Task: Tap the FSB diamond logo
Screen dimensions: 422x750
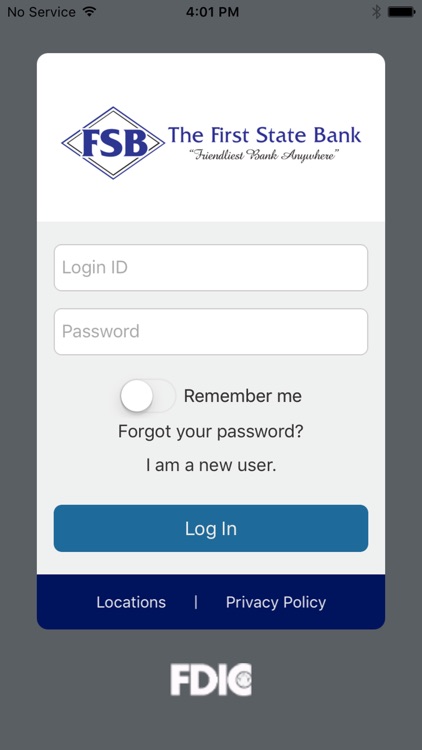Action: pyautogui.click(x=113, y=143)
